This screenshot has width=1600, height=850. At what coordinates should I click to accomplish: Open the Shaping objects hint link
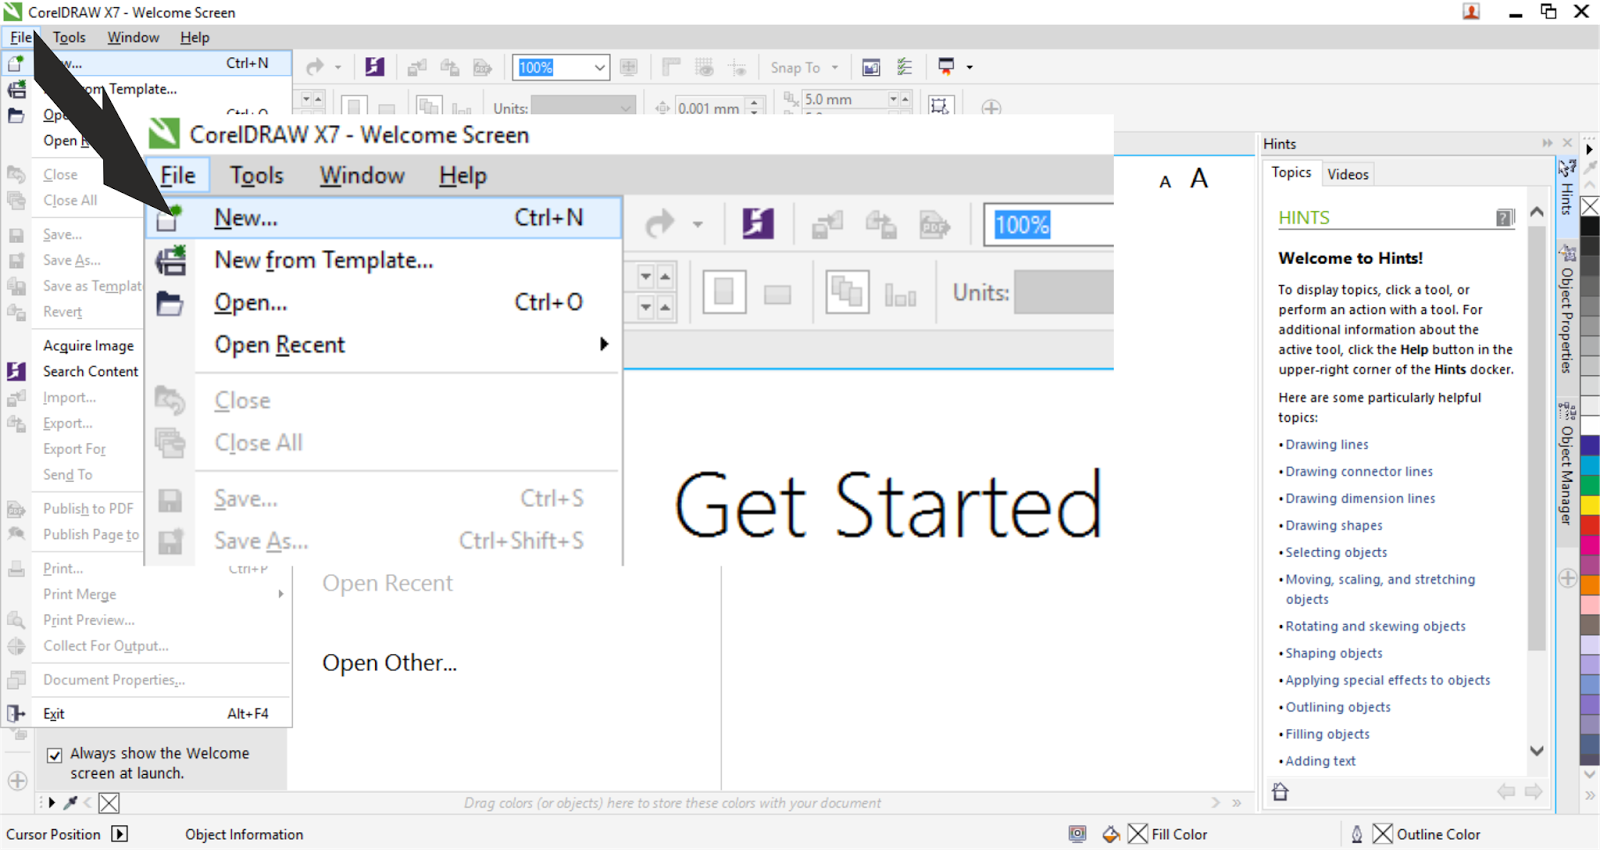(1333, 654)
